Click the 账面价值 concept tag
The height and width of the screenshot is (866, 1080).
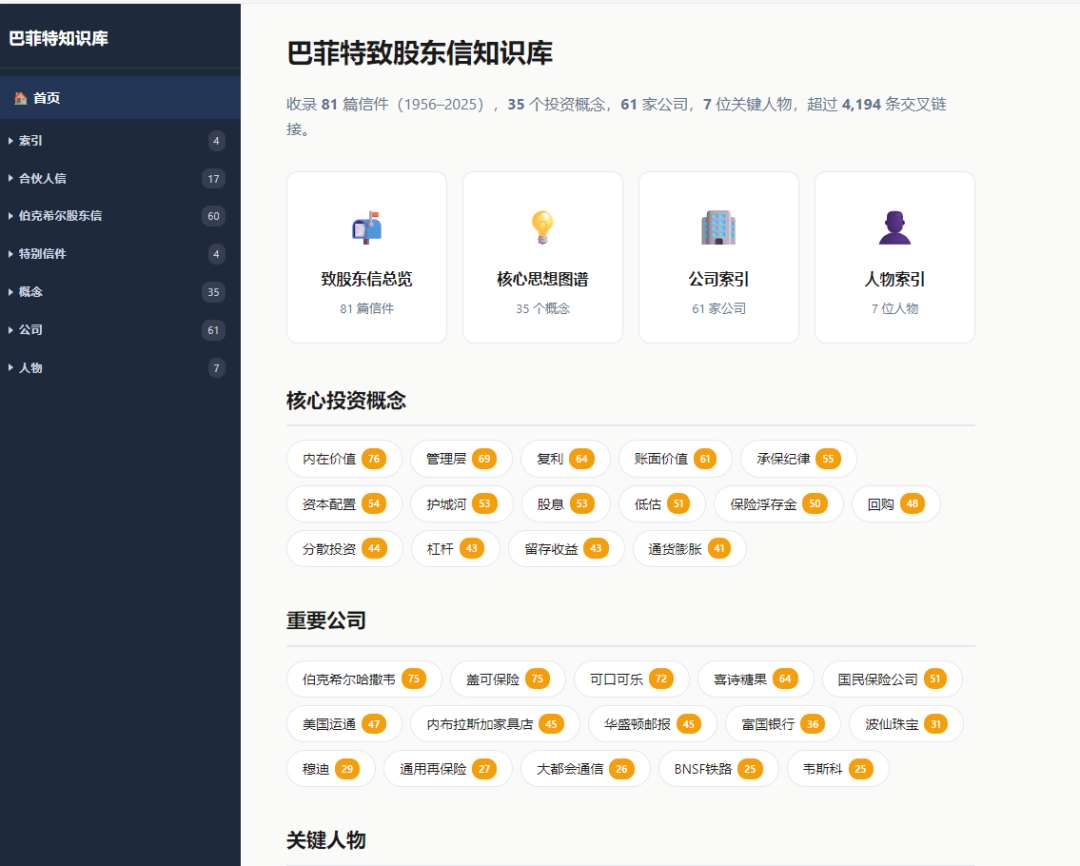675,459
